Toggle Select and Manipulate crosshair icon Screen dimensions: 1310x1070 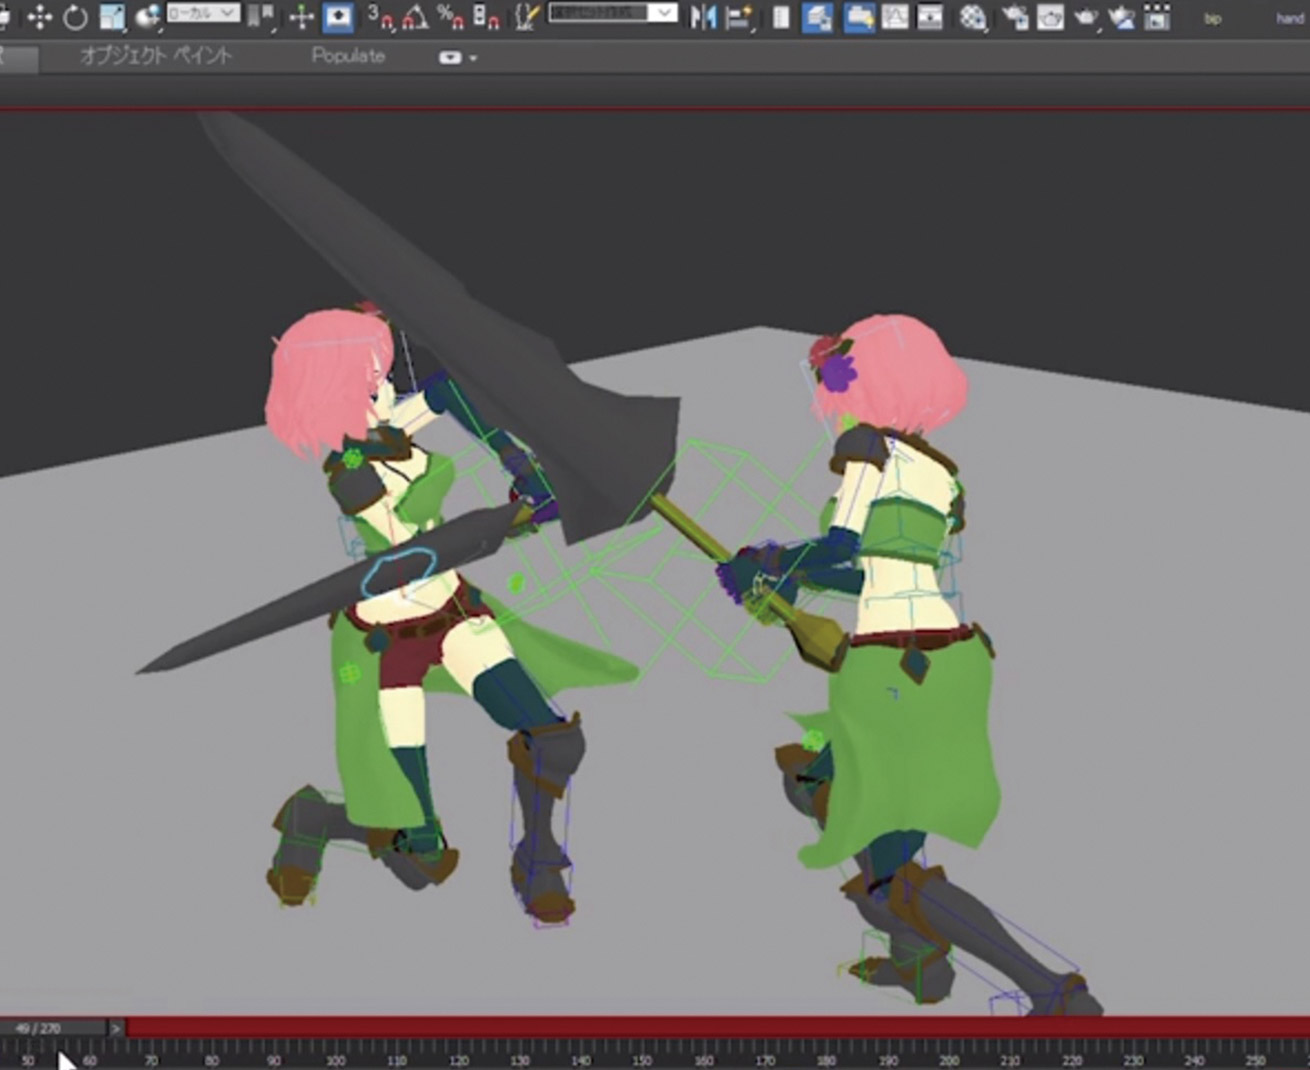tap(301, 17)
